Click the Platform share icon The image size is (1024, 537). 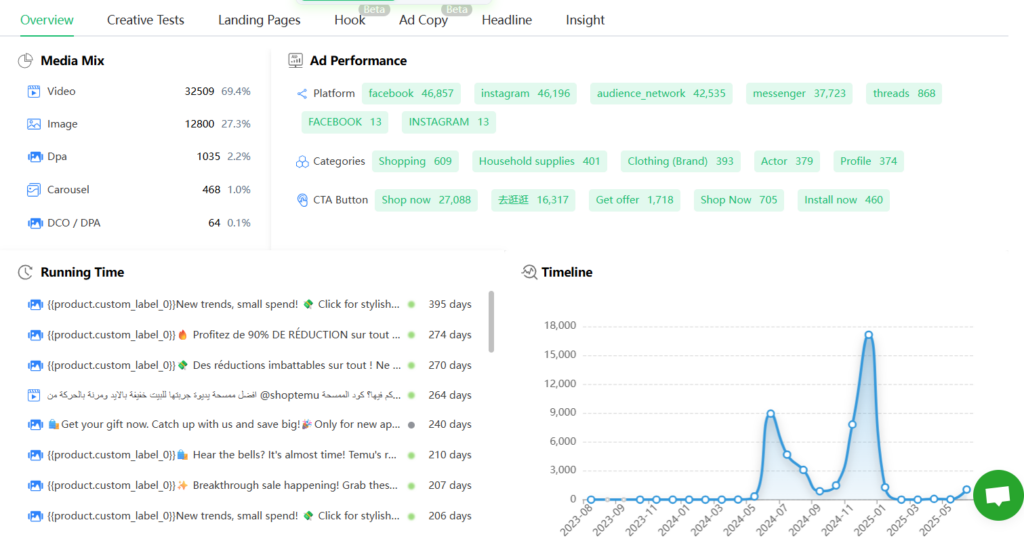(302, 94)
